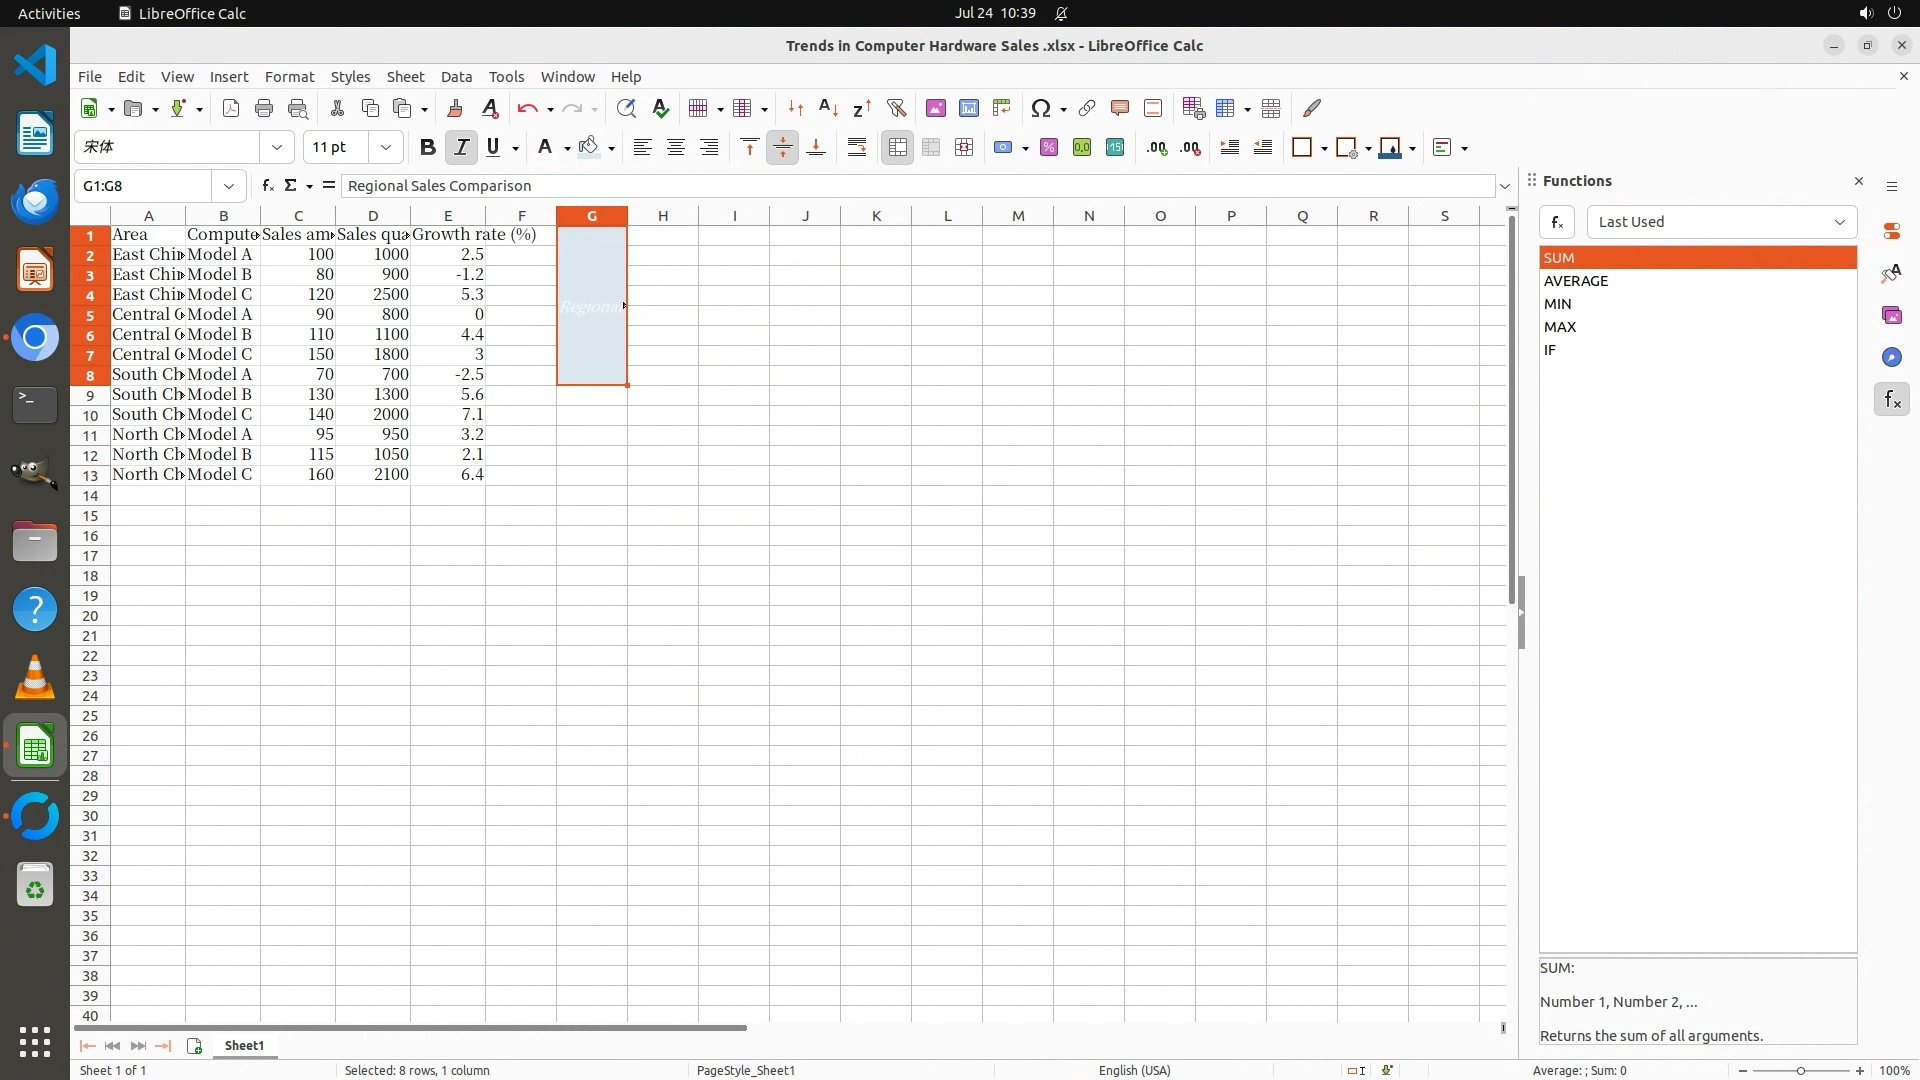Open the Insert Chart icon
Viewport: 1920px width, 1080px height.
tap(968, 108)
